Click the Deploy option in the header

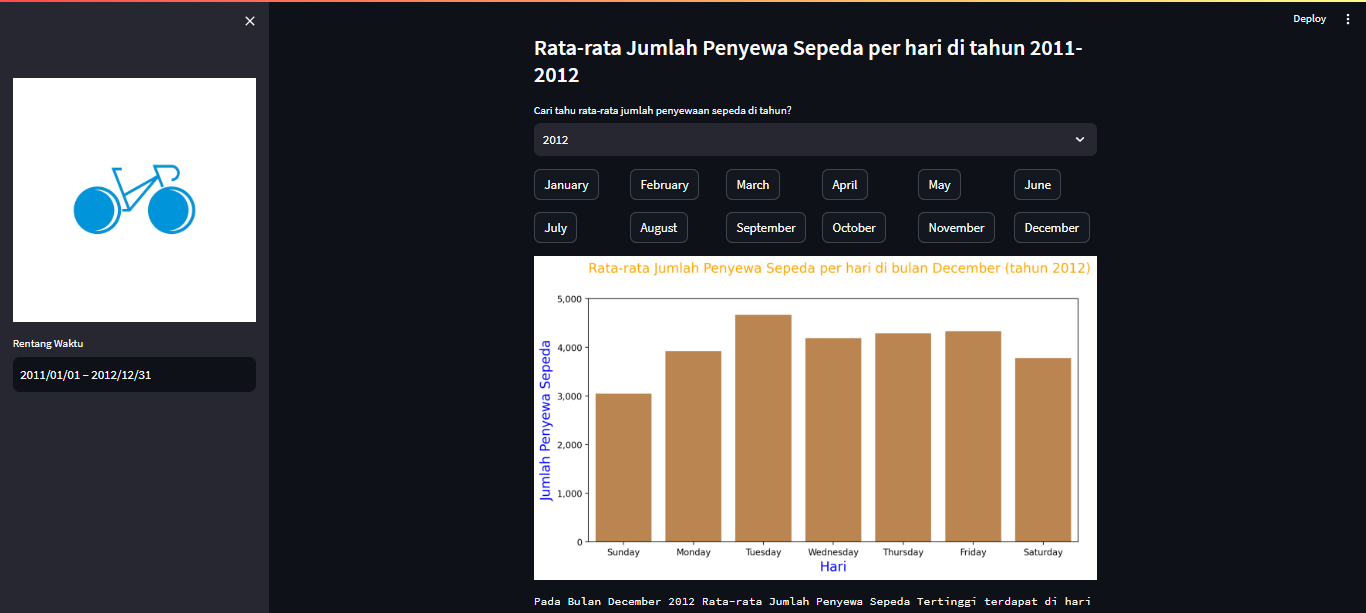[x=1309, y=18]
